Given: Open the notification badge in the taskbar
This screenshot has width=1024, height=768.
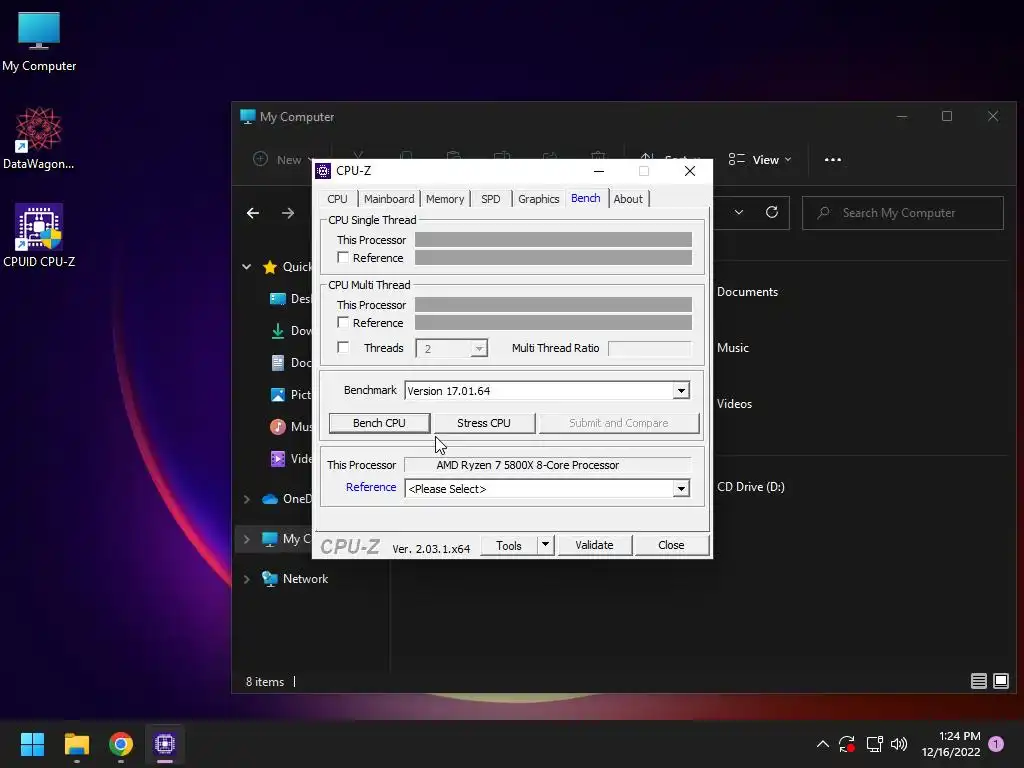Looking at the screenshot, I should pyautogui.click(x=996, y=744).
